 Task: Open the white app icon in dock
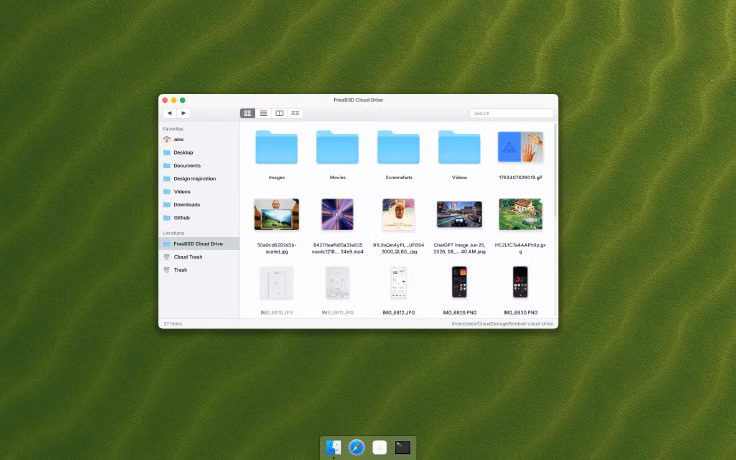tap(380, 447)
